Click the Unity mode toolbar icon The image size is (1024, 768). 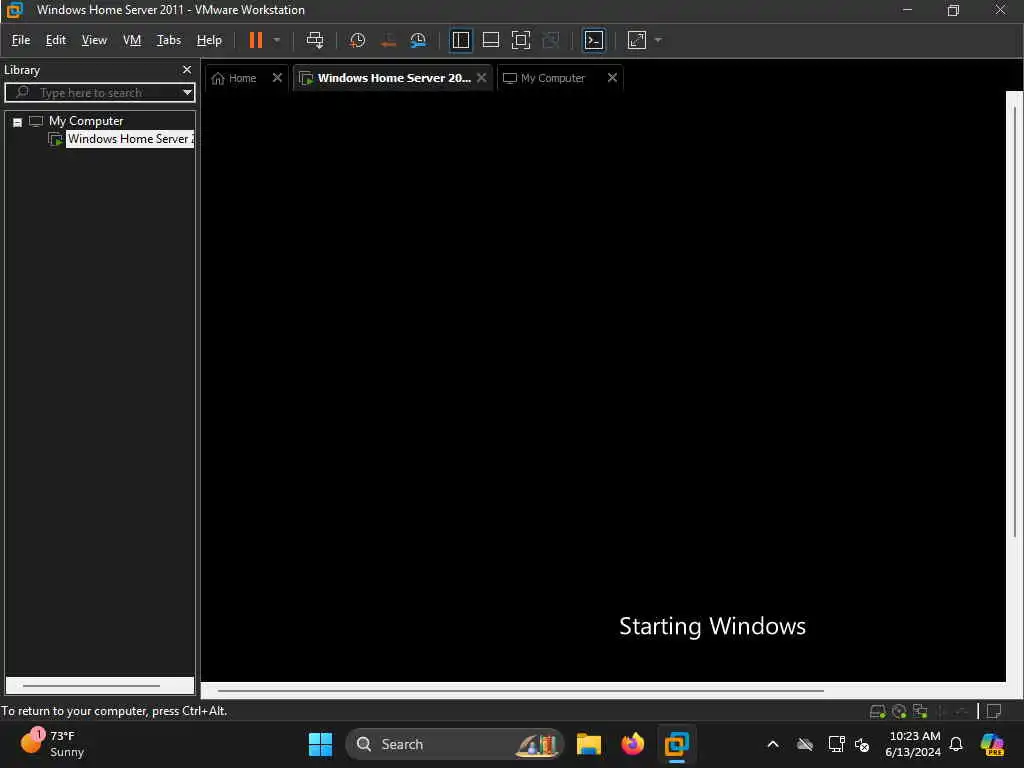[x=551, y=40]
